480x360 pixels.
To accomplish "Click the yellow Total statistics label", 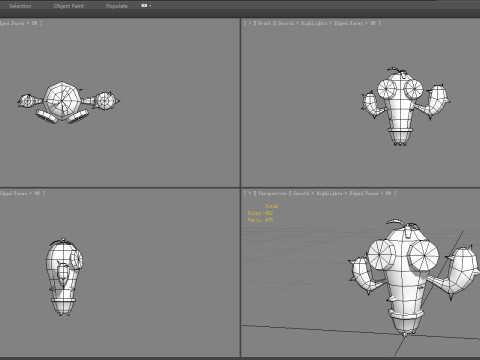I will [x=271, y=206].
